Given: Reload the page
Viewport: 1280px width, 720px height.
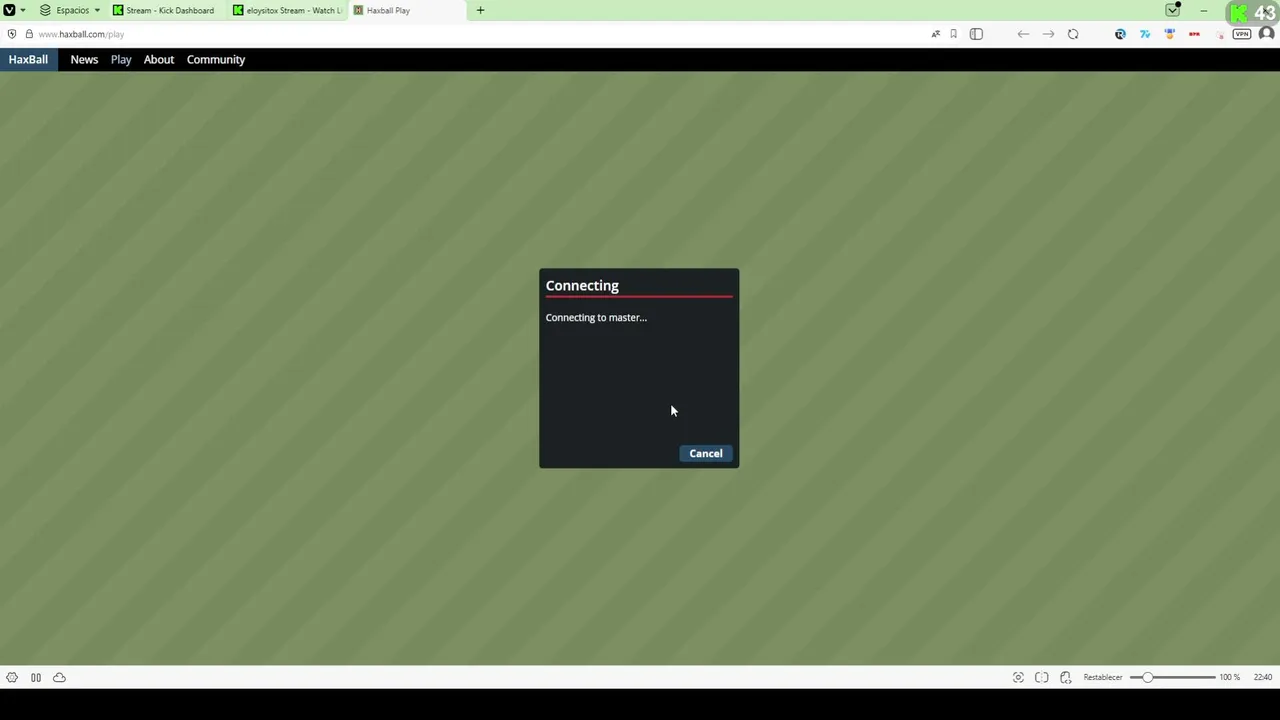Looking at the screenshot, I should (x=1073, y=34).
